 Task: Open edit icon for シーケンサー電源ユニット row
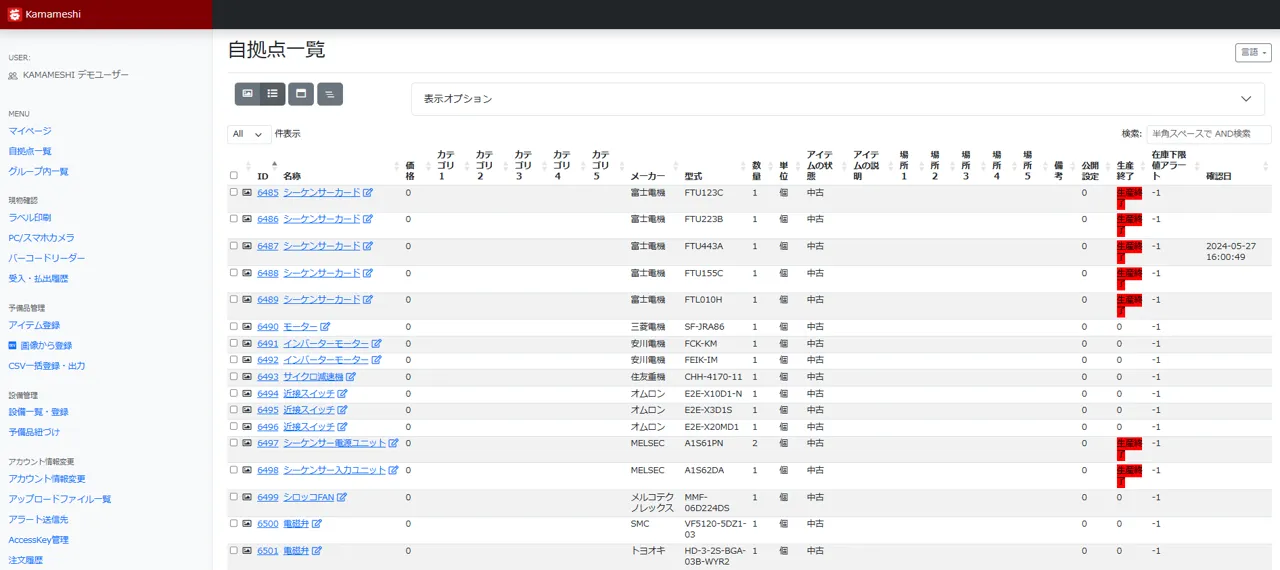(393, 443)
